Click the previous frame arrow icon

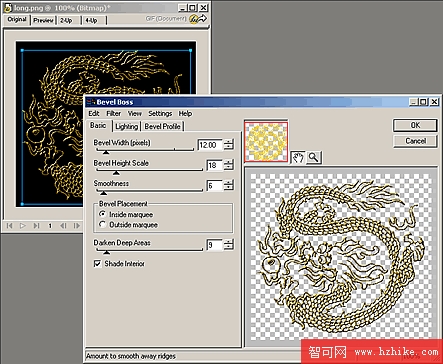tap(63, 226)
